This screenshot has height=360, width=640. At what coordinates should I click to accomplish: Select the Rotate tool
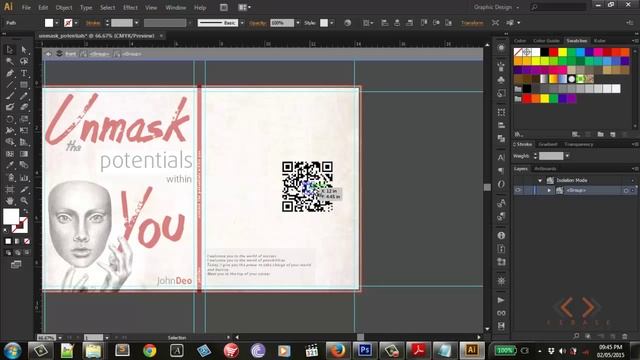10,119
